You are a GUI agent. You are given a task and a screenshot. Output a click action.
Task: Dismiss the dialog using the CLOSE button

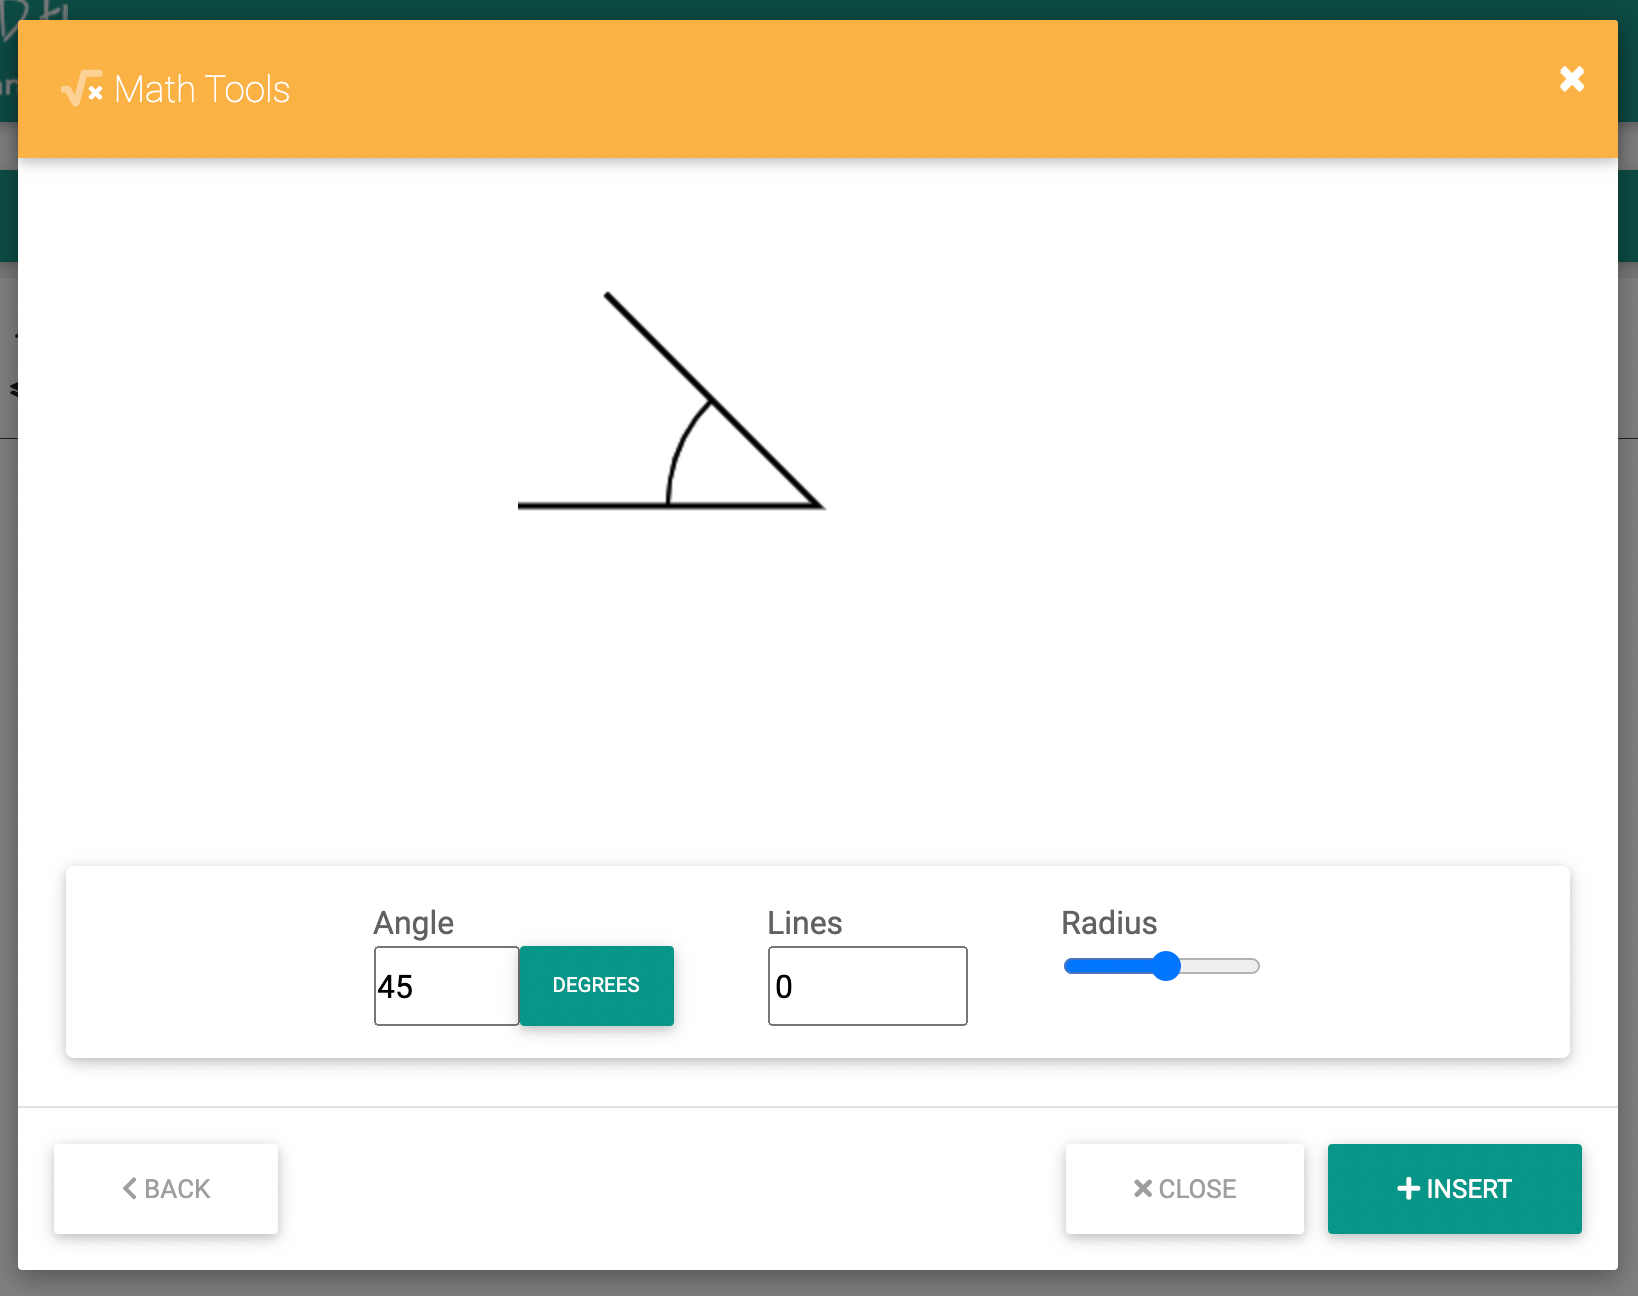pos(1184,1189)
